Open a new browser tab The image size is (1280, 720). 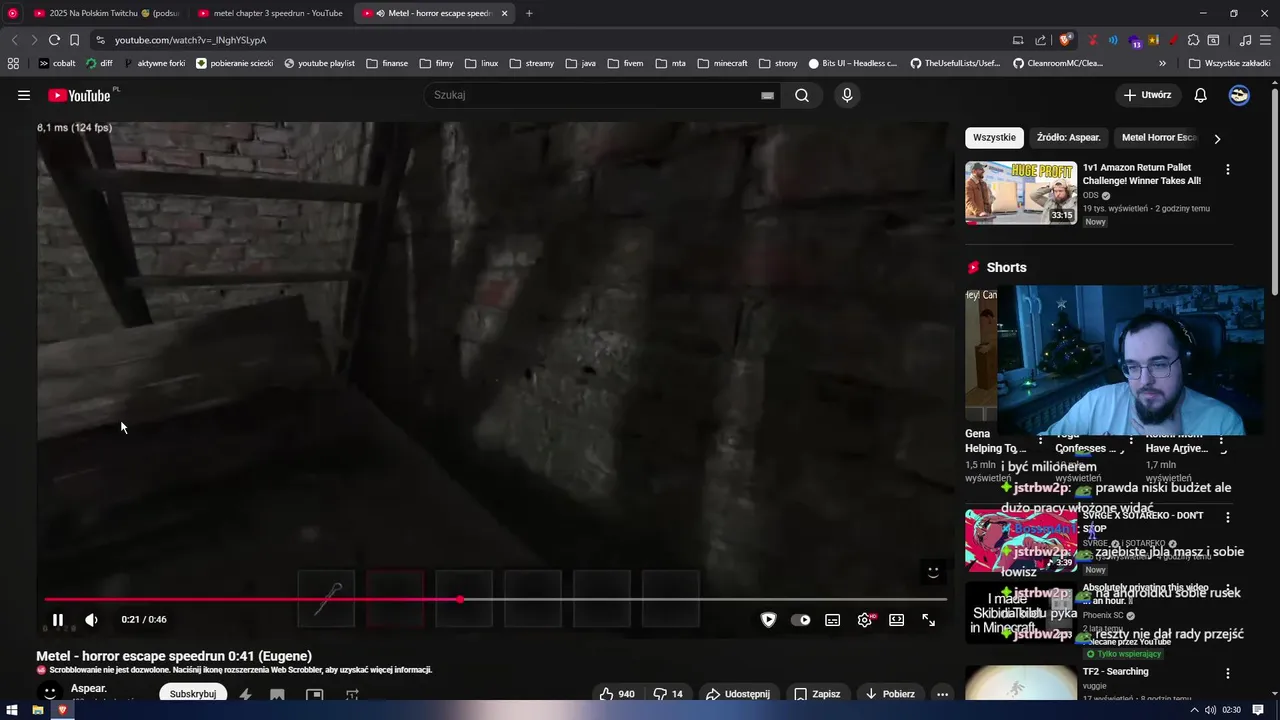coord(529,13)
